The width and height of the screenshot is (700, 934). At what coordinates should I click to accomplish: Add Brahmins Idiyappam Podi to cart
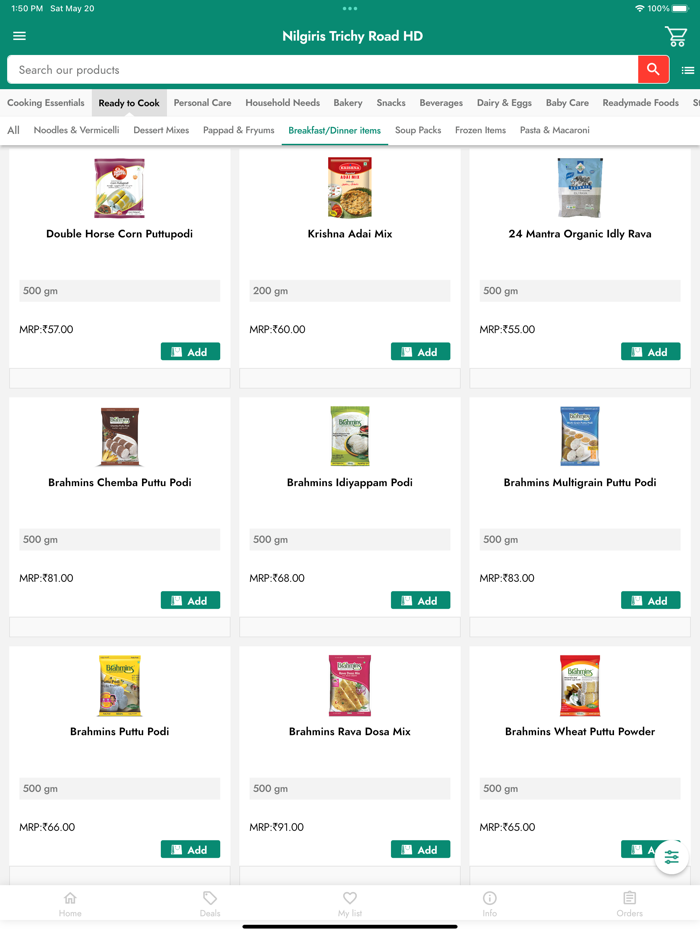click(x=420, y=600)
